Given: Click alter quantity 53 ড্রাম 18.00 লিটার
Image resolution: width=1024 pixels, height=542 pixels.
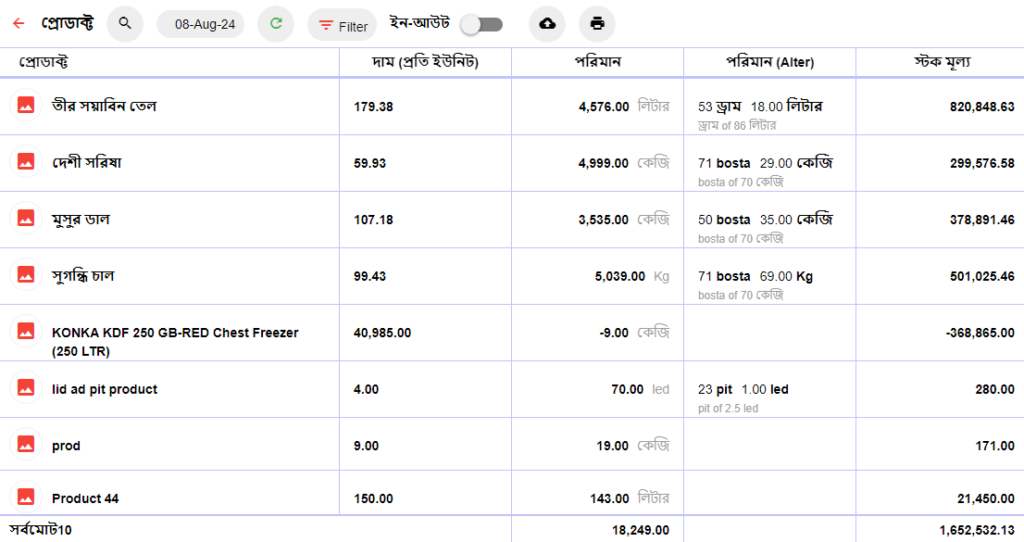Looking at the screenshot, I should coord(760,106).
